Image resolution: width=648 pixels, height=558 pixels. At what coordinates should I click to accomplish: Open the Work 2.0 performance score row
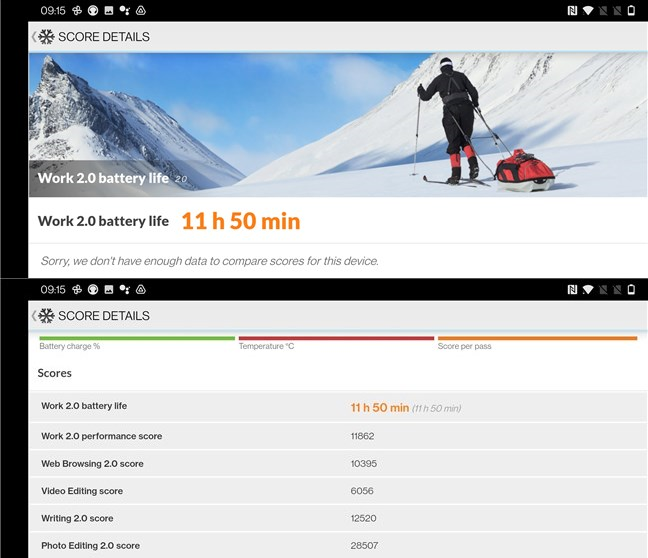coord(338,436)
